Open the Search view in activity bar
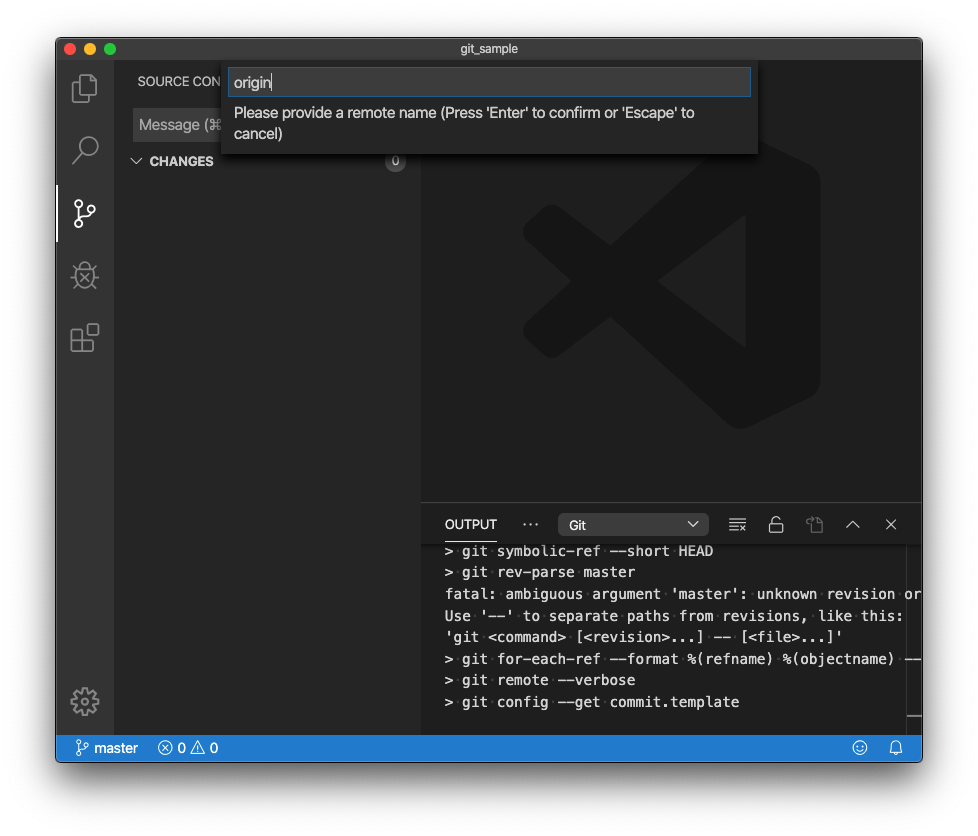Viewport: 978px width, 836px height. coord(85,150)
